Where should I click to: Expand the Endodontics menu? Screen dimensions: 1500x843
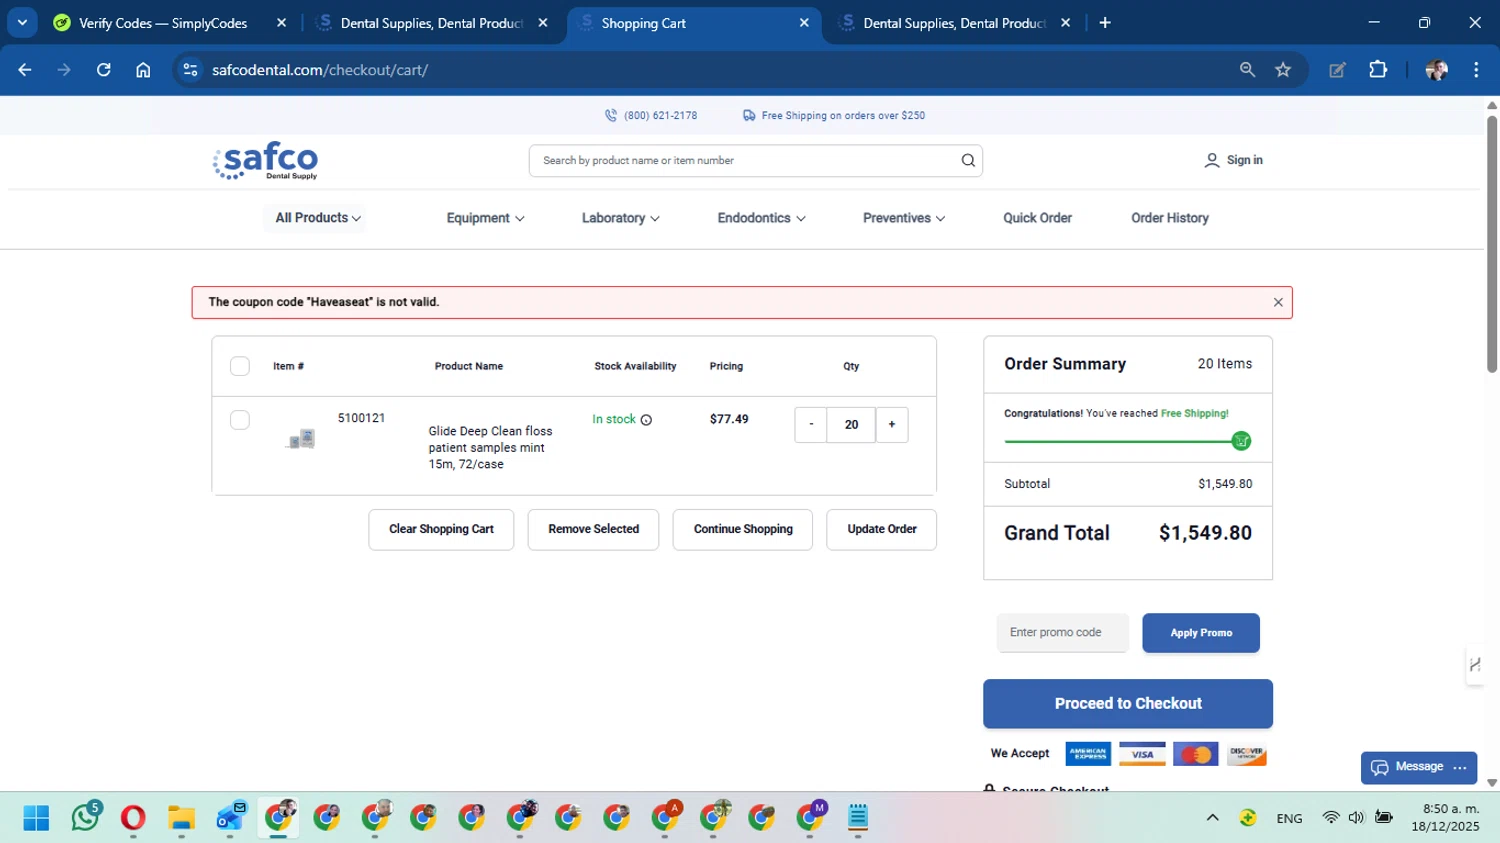pos(761,218)
